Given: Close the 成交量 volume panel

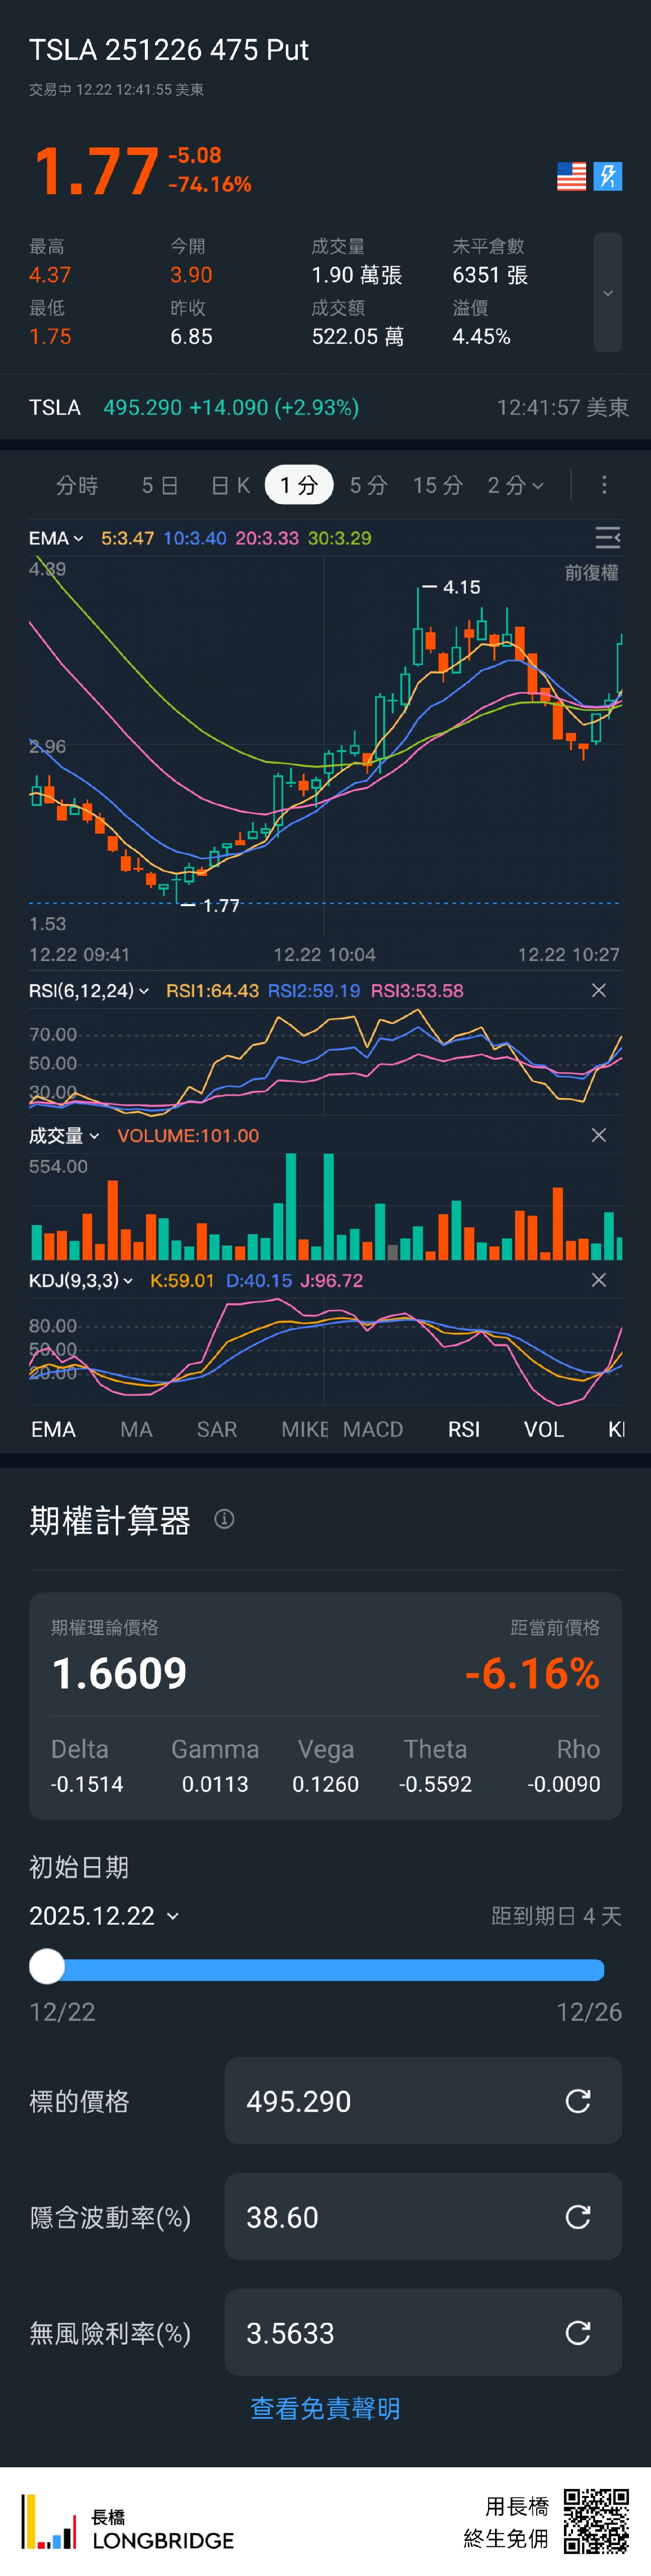Looking at the screenshot, I should 599,1135.
